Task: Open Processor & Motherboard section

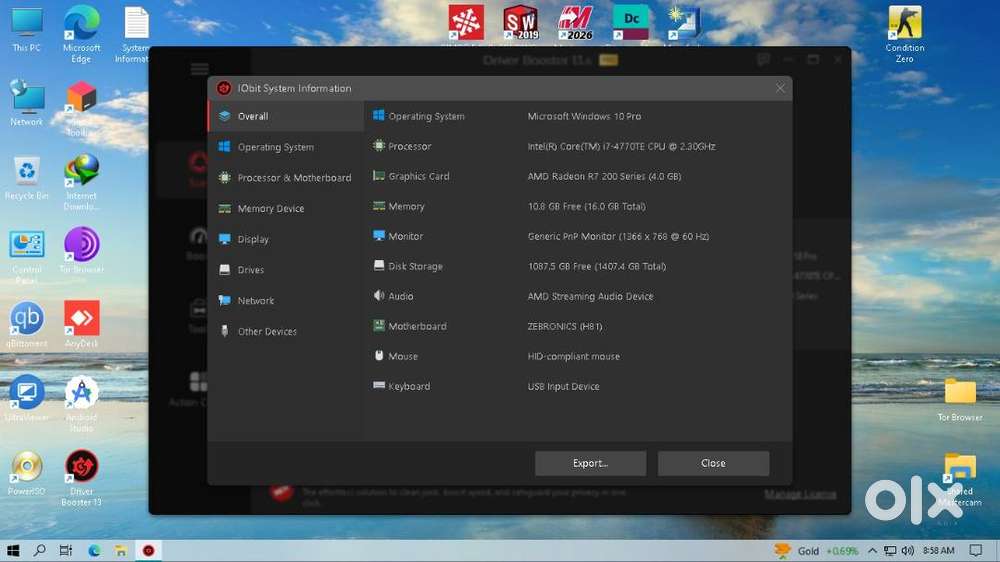Action: click(286, 177)
